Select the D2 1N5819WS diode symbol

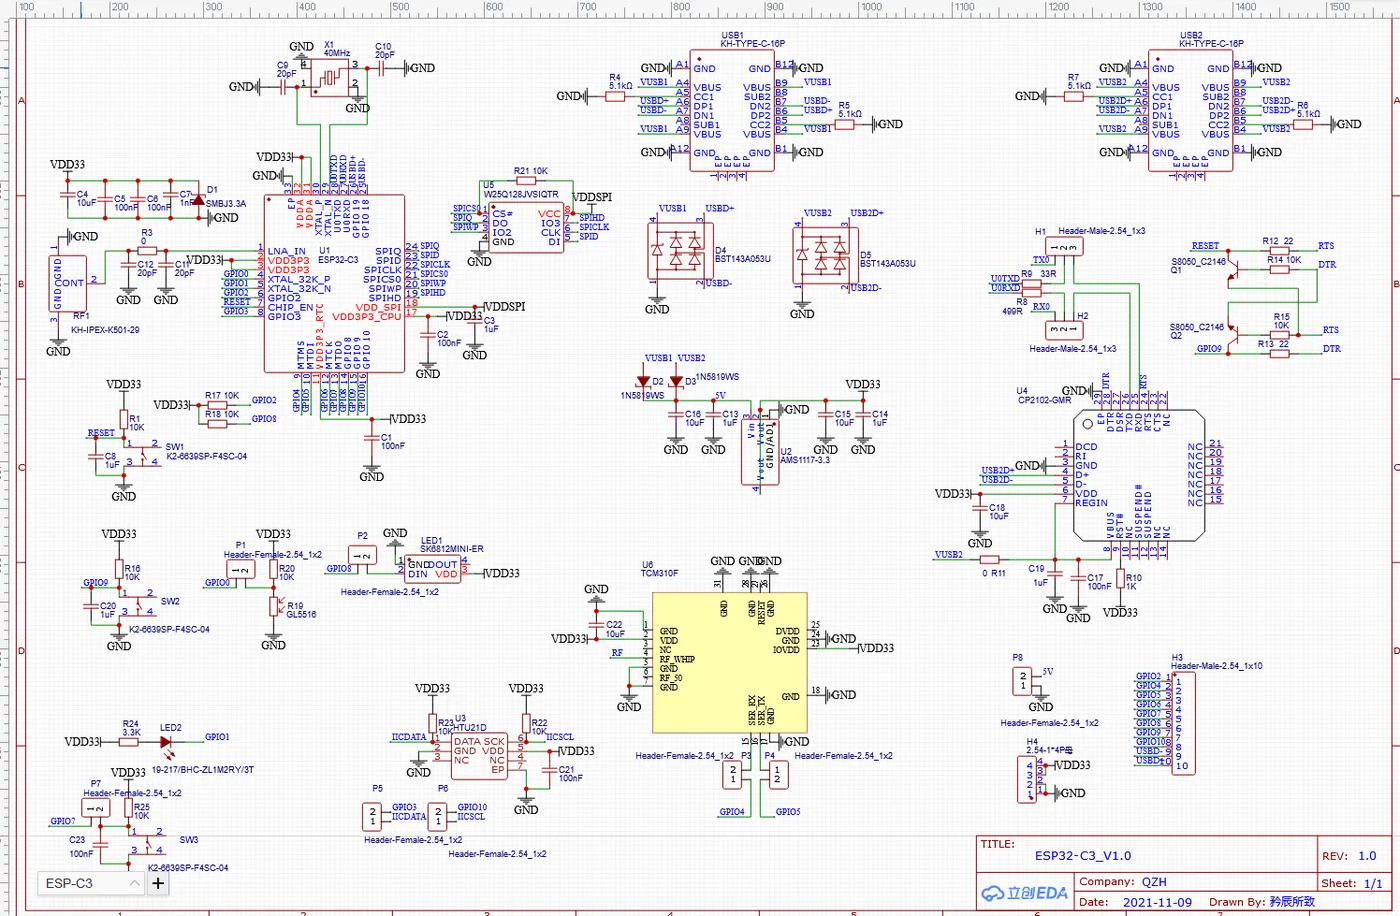tap(644, 381)
